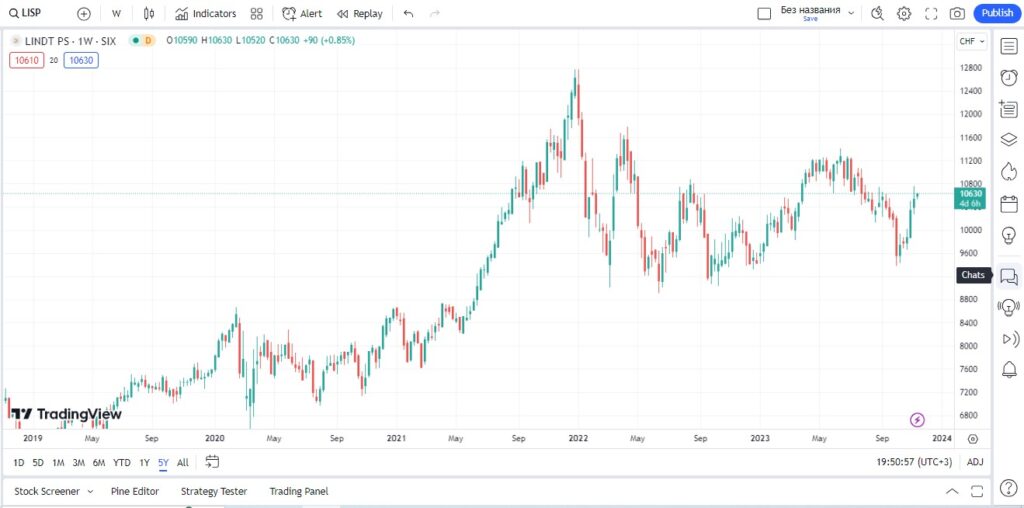Open the Chats sidebar icon
The image size is (1024, 508).
[x=1008, y=277]
